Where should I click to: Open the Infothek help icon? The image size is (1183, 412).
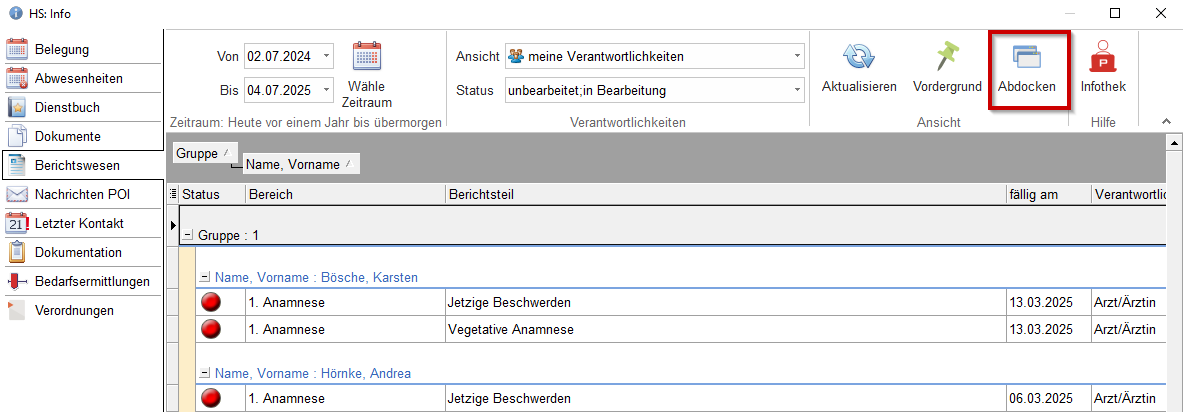point(1102,58)
